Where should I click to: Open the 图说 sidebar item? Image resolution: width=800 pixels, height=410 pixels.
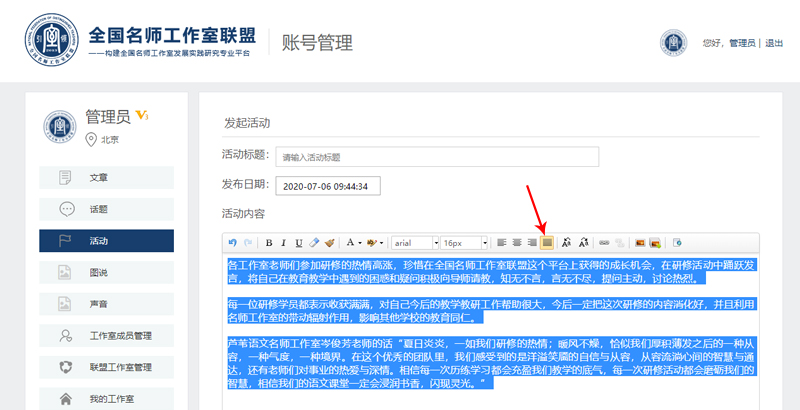point(107,272)
